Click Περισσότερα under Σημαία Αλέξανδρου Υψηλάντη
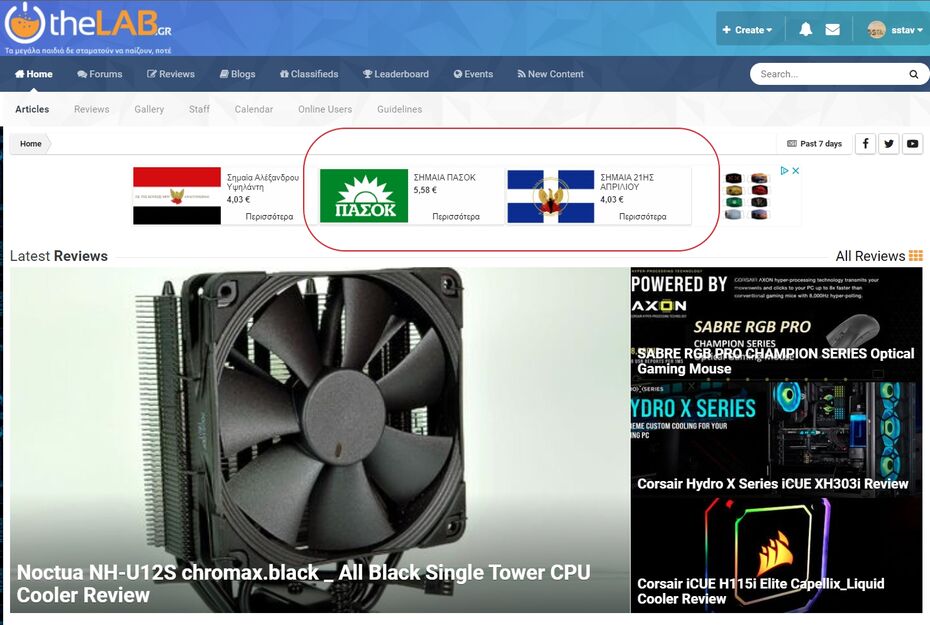Image resolution: width=930 pixels, height=625 pixels. click(269, 217)
